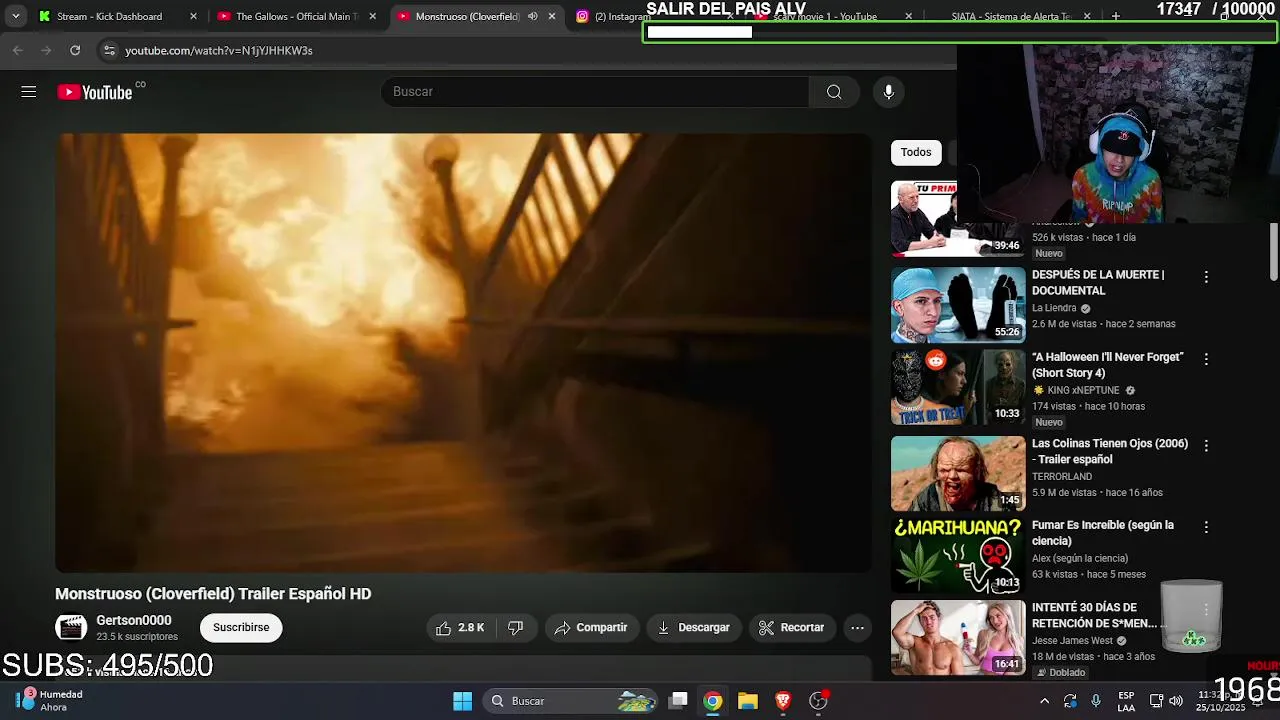Close the Monstruoso (Cloverfield) tab
Screen dimensions: 1280x720
click(551, 16)
